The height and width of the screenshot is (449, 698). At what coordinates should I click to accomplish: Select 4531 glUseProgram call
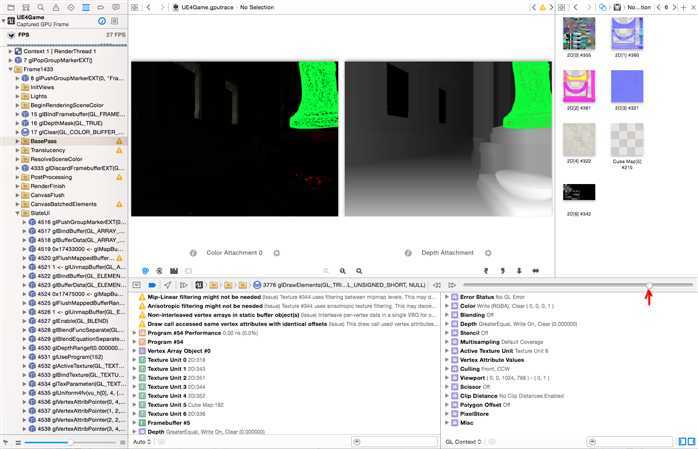70,357
